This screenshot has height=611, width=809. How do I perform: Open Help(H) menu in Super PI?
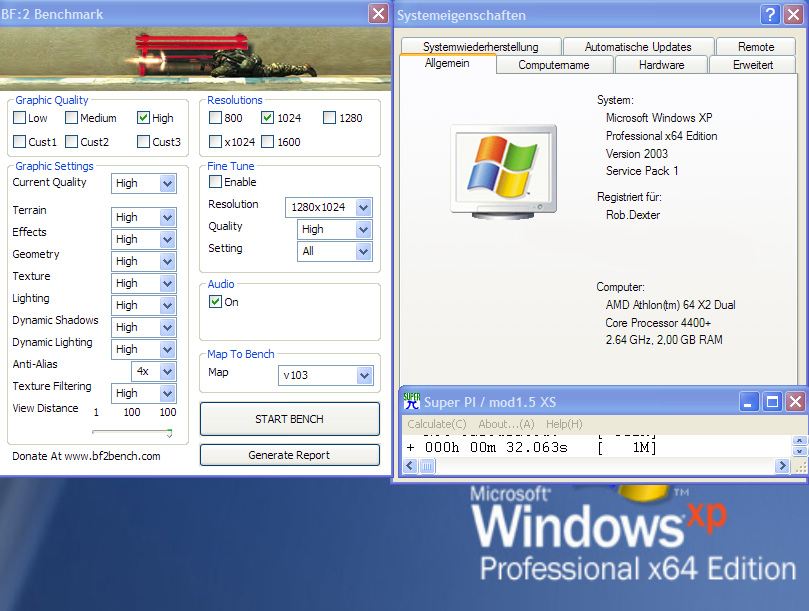tap(564, 424)
